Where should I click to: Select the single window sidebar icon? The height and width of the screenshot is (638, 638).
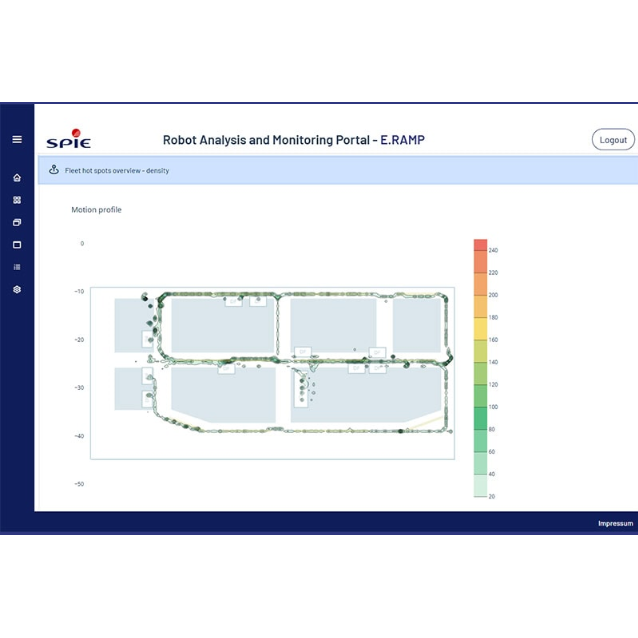(17, 245)
